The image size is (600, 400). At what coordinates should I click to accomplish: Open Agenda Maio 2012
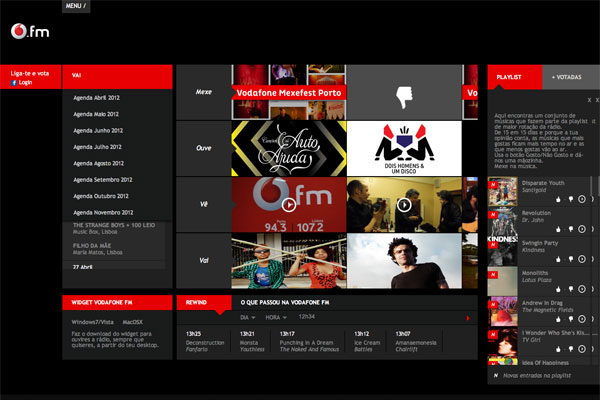pos(96,114)
